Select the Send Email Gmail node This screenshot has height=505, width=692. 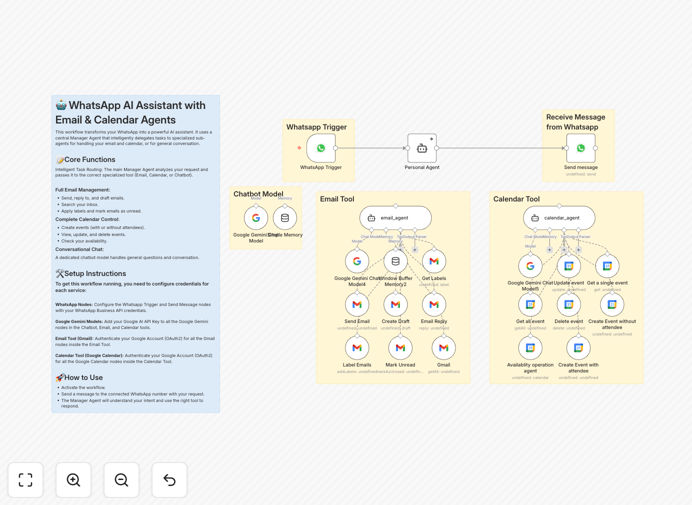(357, 304)
